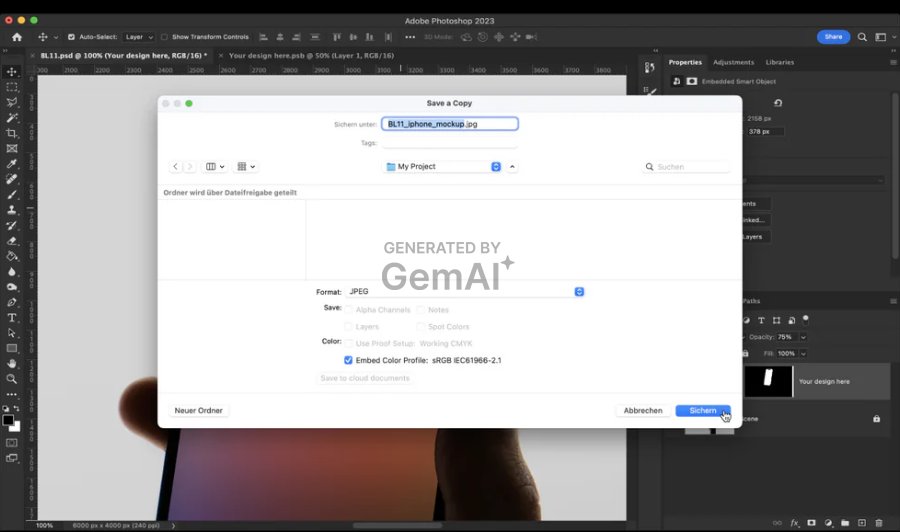The width and height of the screenshot is (900, 532).
Task: Open the workspace switcher dropdown
Action: [x=884, y=37]
